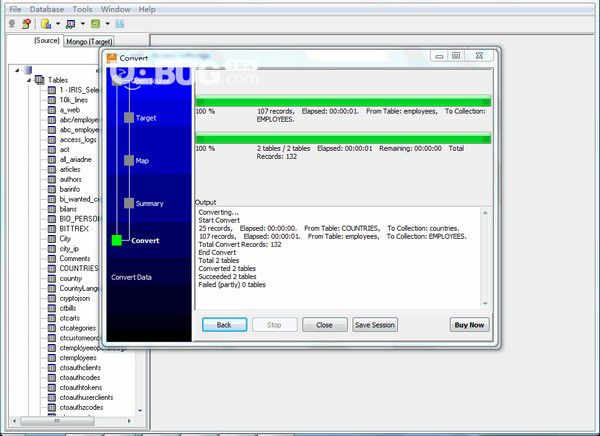
Task: Select the ctemployees table in the tree
Action: [78, 358]
